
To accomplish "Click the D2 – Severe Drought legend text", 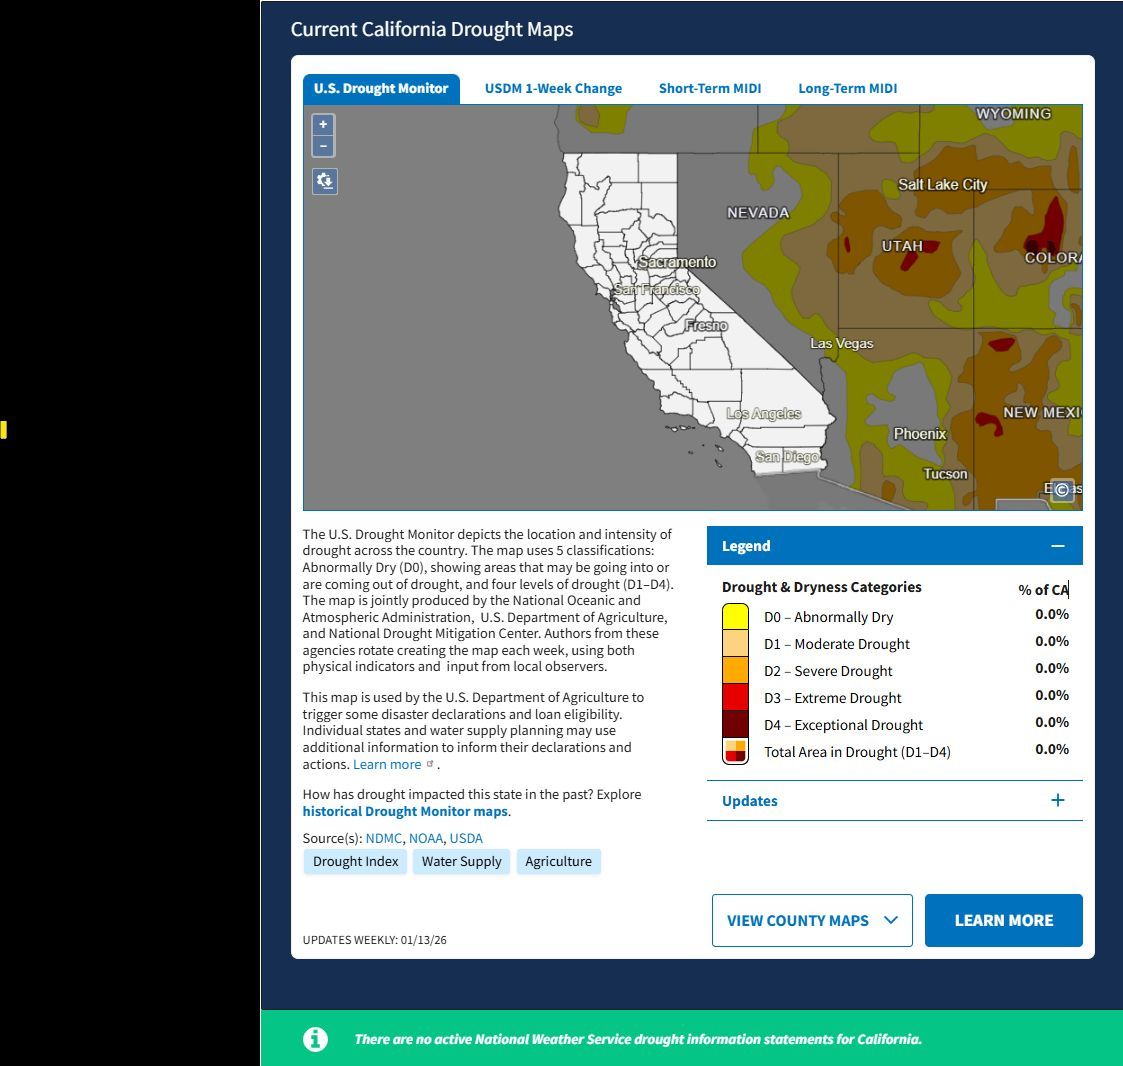I will coord(827,671).
